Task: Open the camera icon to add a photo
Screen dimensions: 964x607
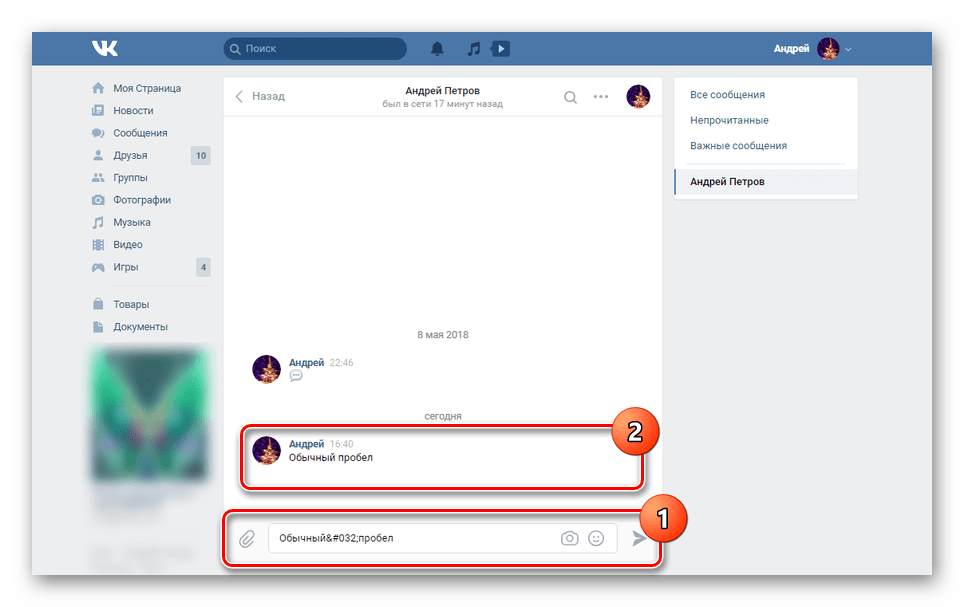Action: tap(569, 538)
